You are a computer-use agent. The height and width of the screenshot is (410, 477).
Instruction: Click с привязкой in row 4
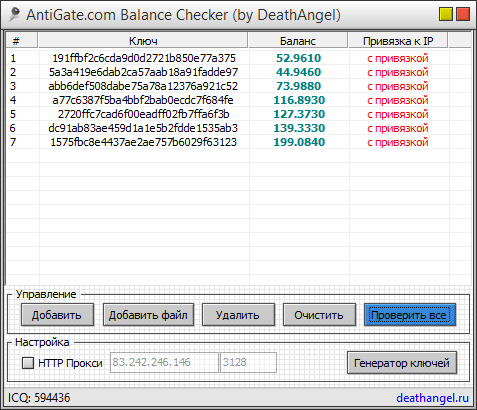(x=398, y=100)
